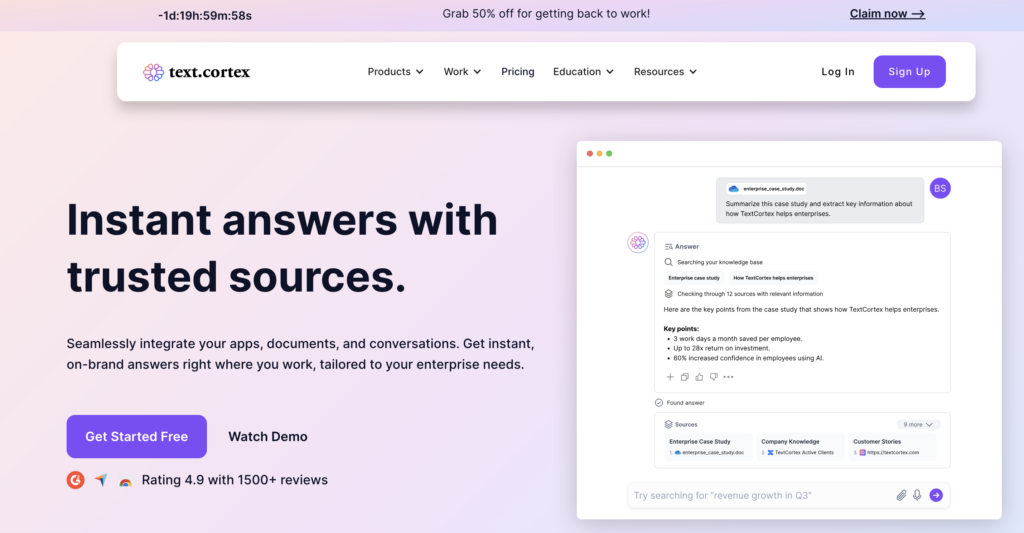This screenshot has height=533, width=1024.
Task: Click the '3 work days a month saved' bullet
Action: (737, 339)
